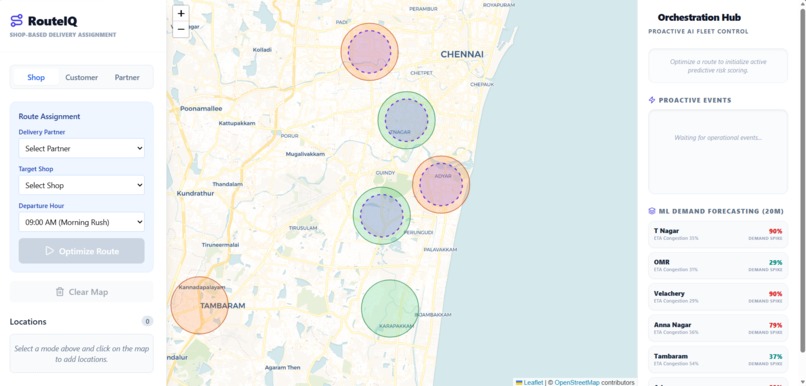Select the Anna Nagar demand forecast card

(x=718, y=328)
